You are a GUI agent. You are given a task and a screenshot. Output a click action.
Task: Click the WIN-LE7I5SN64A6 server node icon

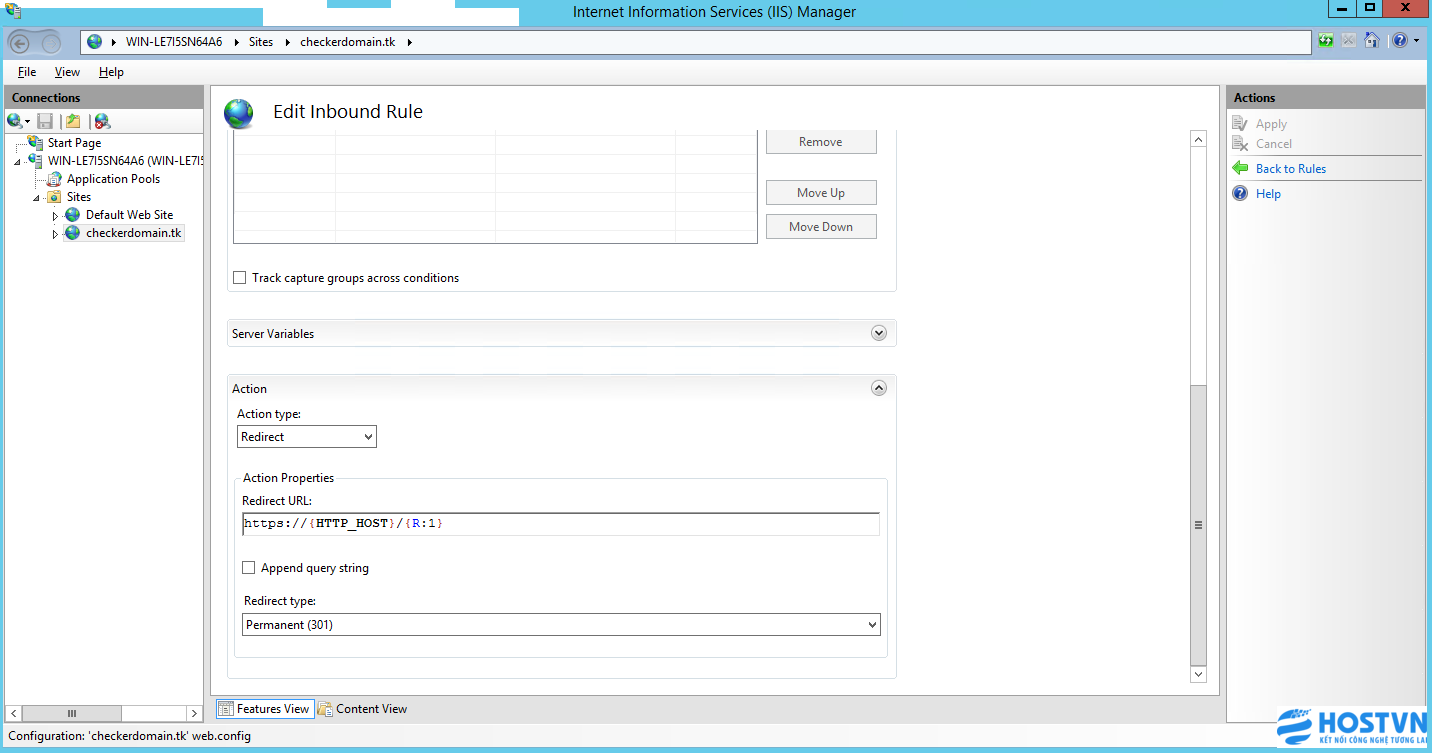(36, 161)
